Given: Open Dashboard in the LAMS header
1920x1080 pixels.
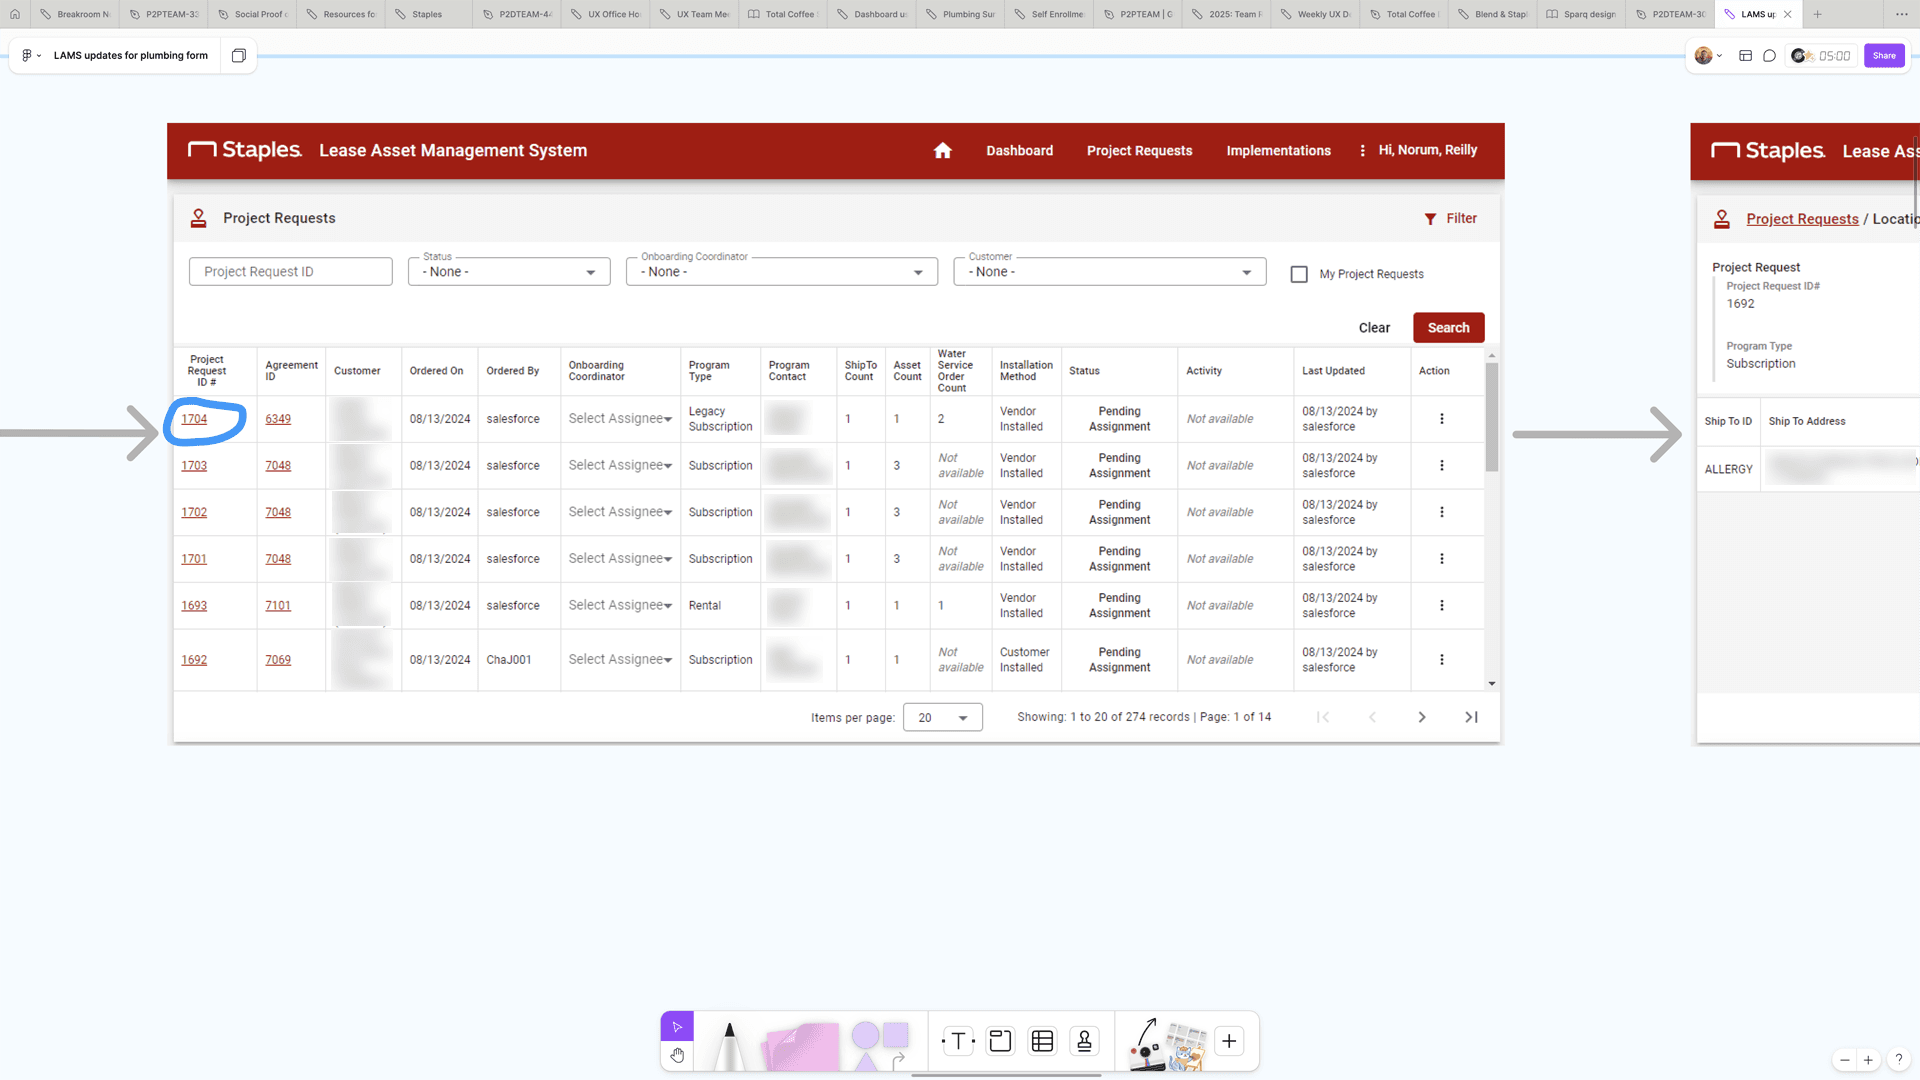Looking at the screenshot, I should pos(1019,151).
